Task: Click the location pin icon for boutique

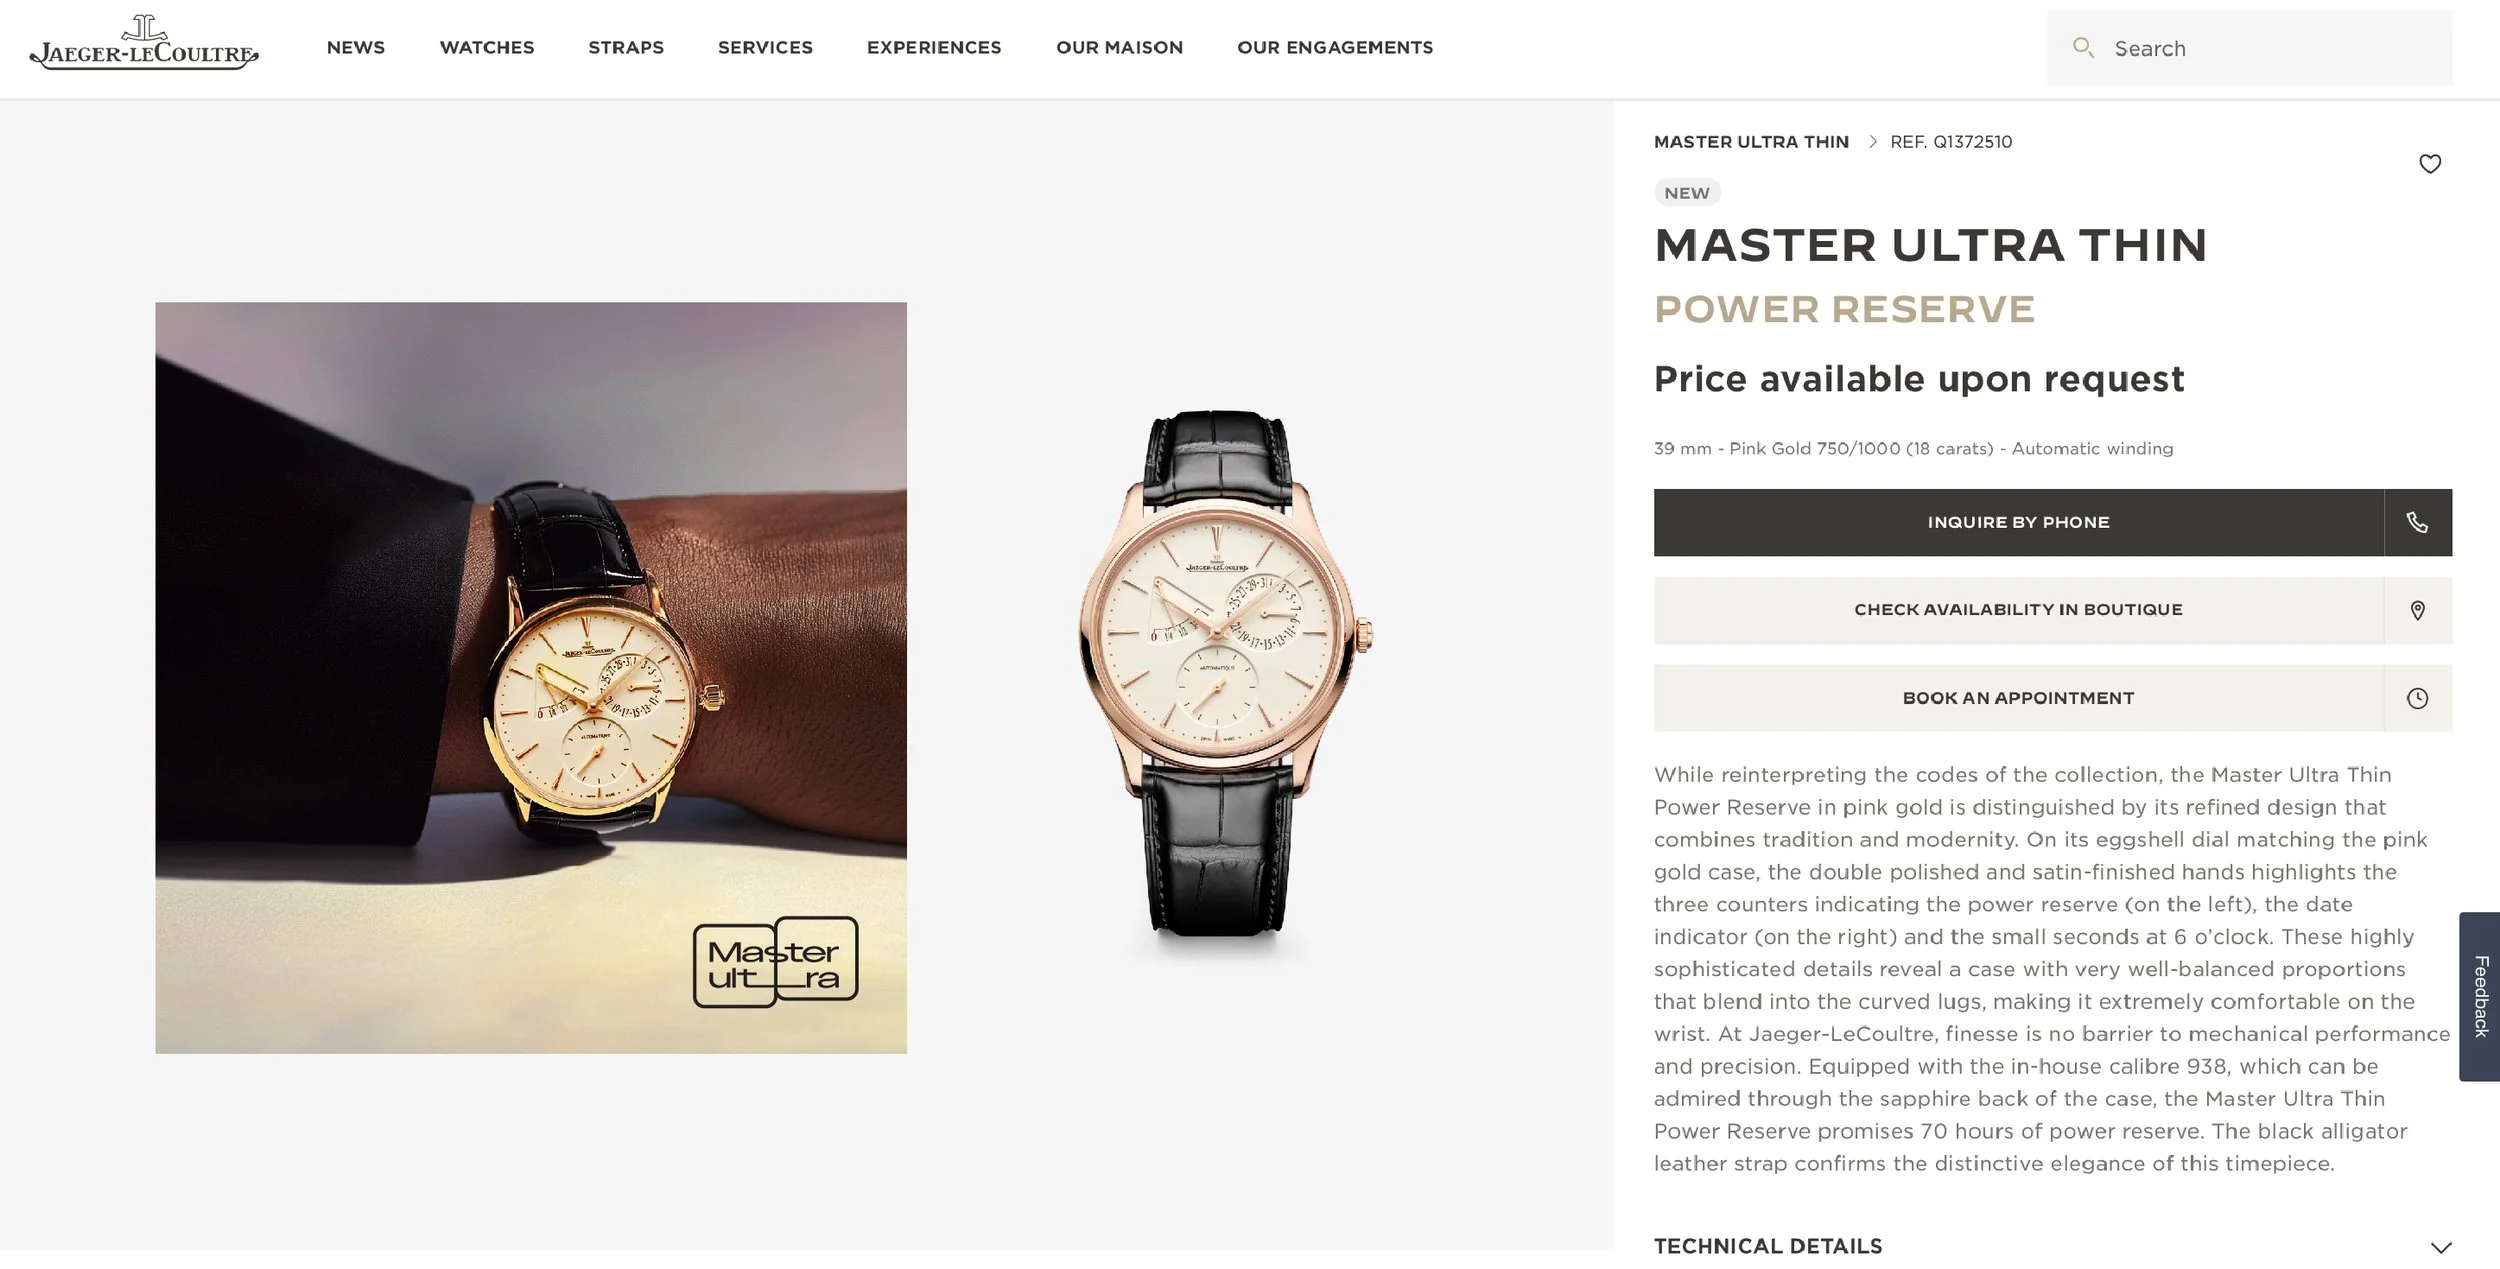Action: [x=2417, y=610]
